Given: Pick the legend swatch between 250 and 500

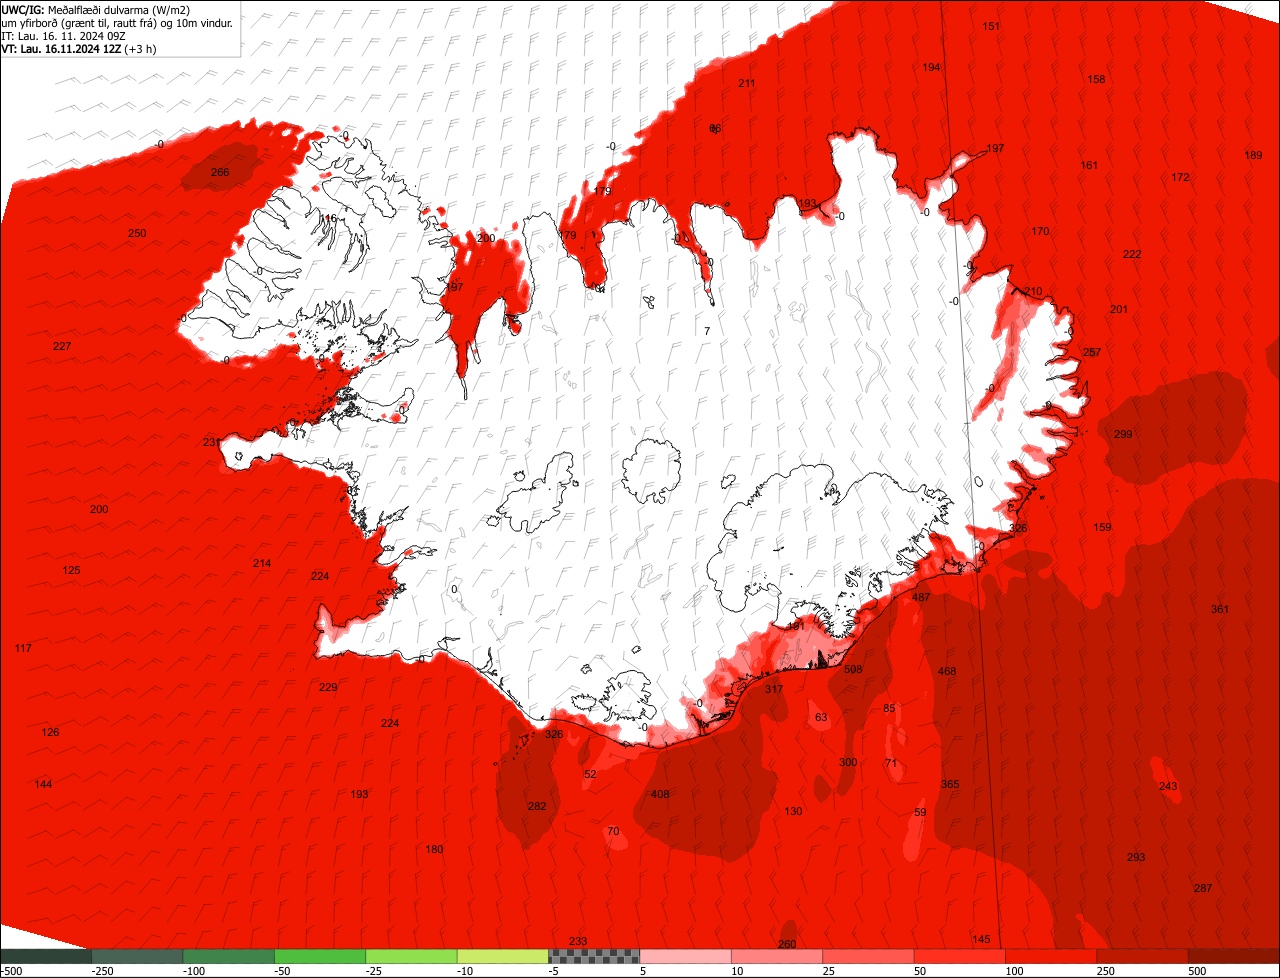Looking at the screenshot, I should coord(1143,956).
